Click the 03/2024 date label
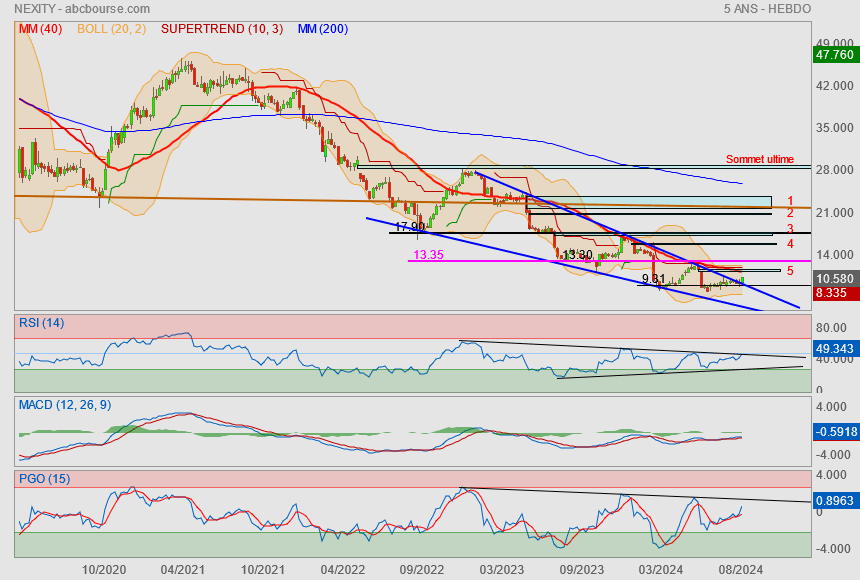 661,570
